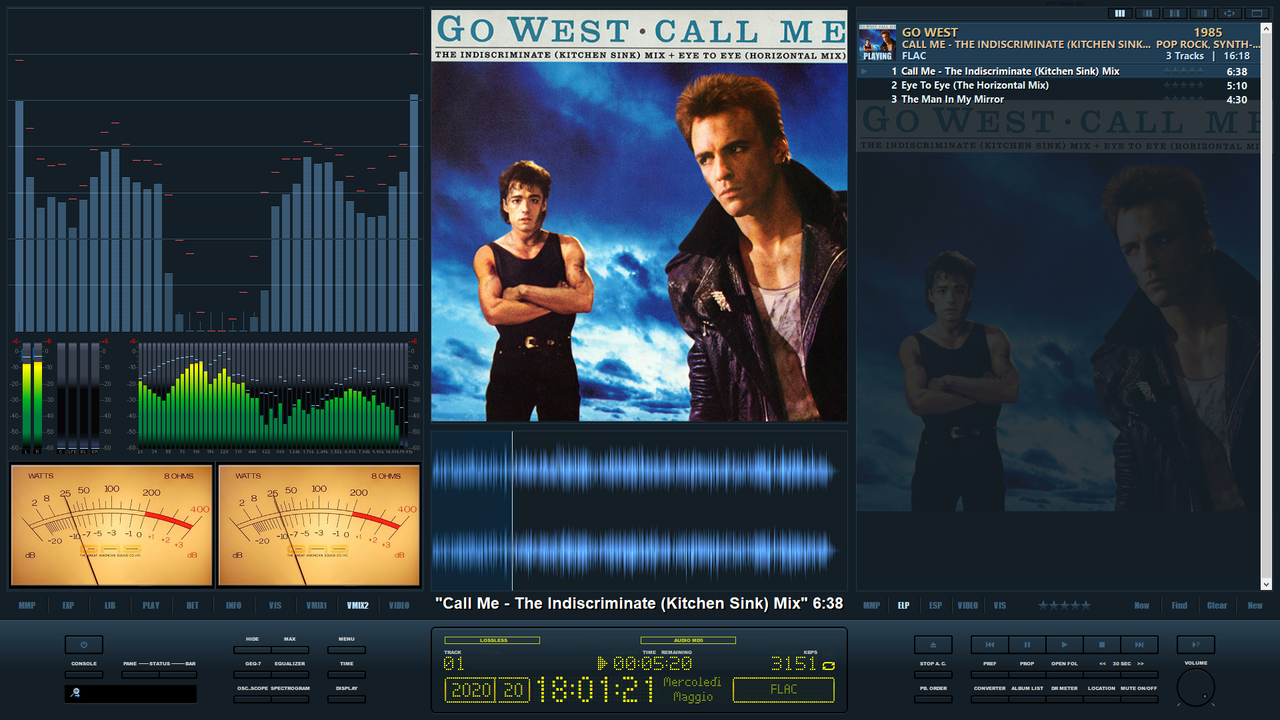Pause playback with the pause button
Viewport: 1280px width, 720px height.
coord(1027,645)
